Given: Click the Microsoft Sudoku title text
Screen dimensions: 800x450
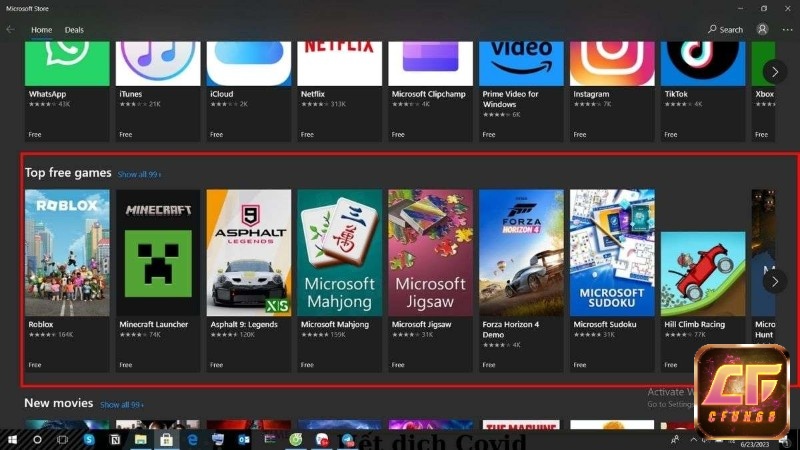Looking at the screenshot, I should [605, 324].
